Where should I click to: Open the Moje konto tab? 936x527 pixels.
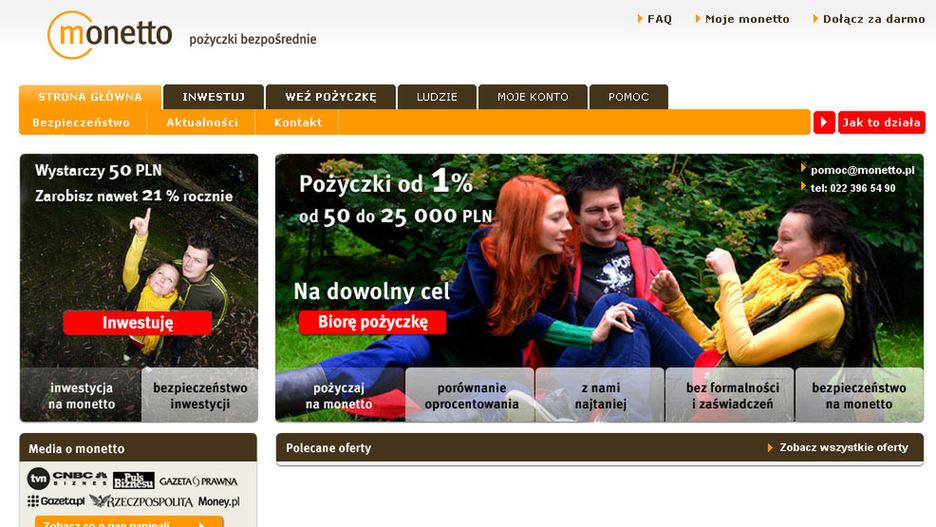[x=532, y=97]
